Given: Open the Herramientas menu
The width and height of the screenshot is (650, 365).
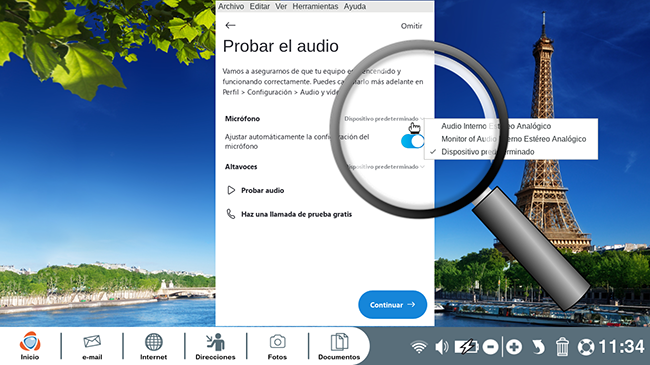Looking at the screenshot, I should point(315,6).
